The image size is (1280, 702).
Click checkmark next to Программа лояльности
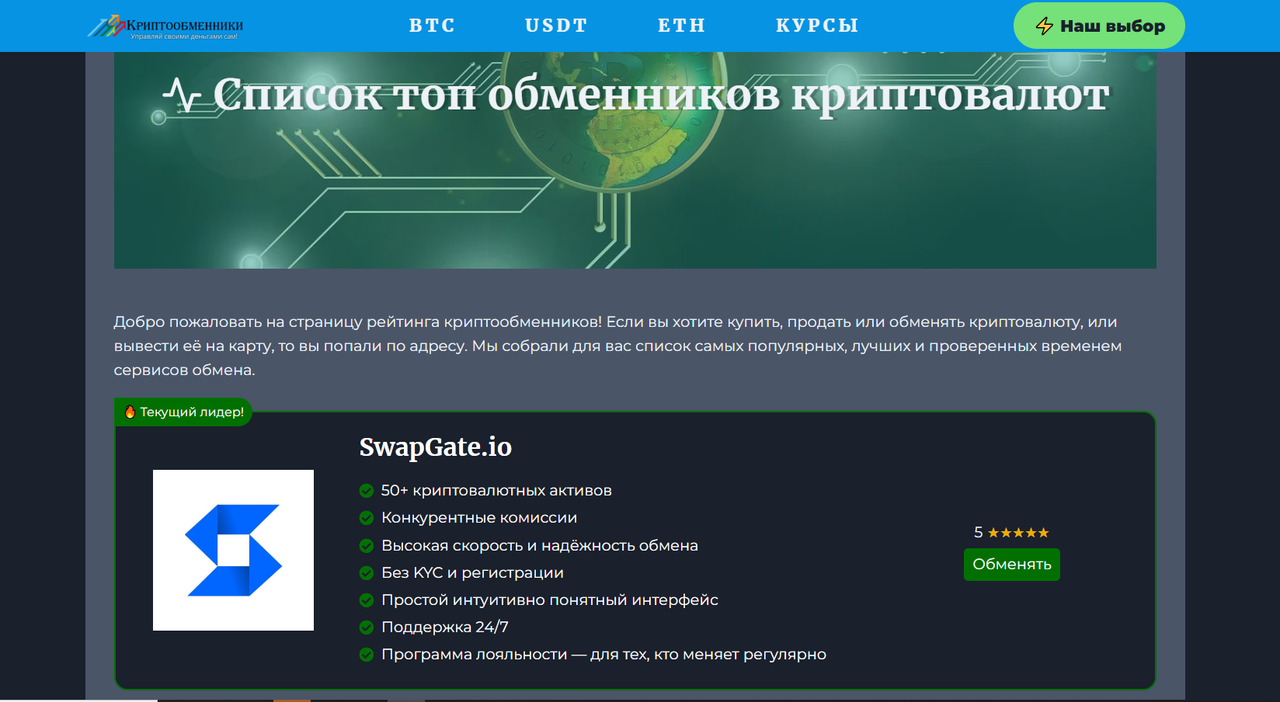click(366, 655)
